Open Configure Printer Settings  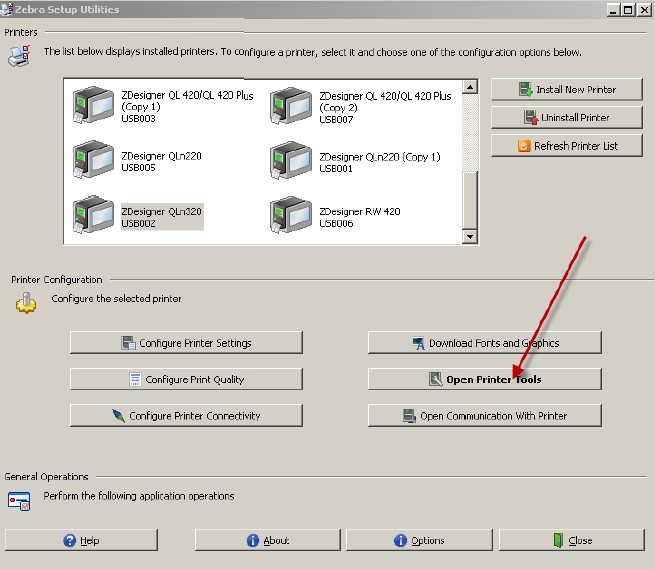[186, 343]
